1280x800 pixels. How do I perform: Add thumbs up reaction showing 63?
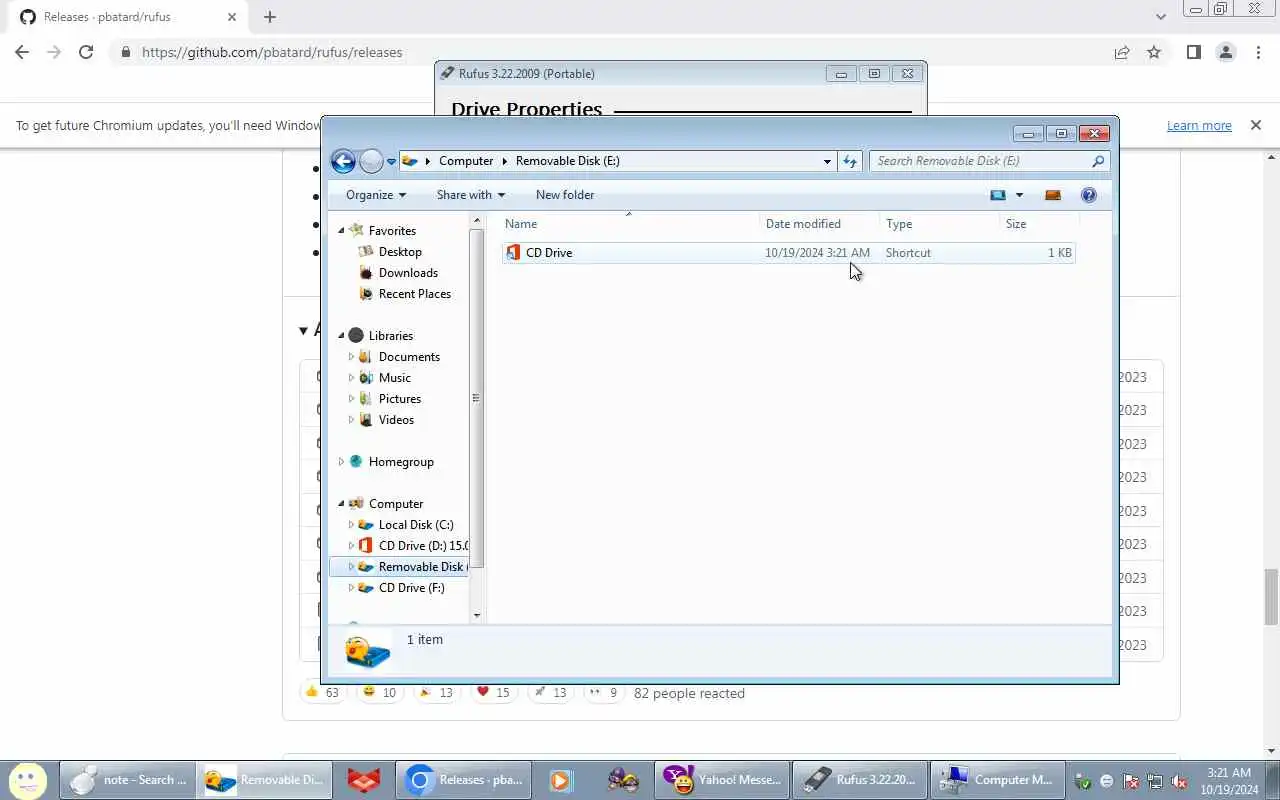[x=323, y=693]
